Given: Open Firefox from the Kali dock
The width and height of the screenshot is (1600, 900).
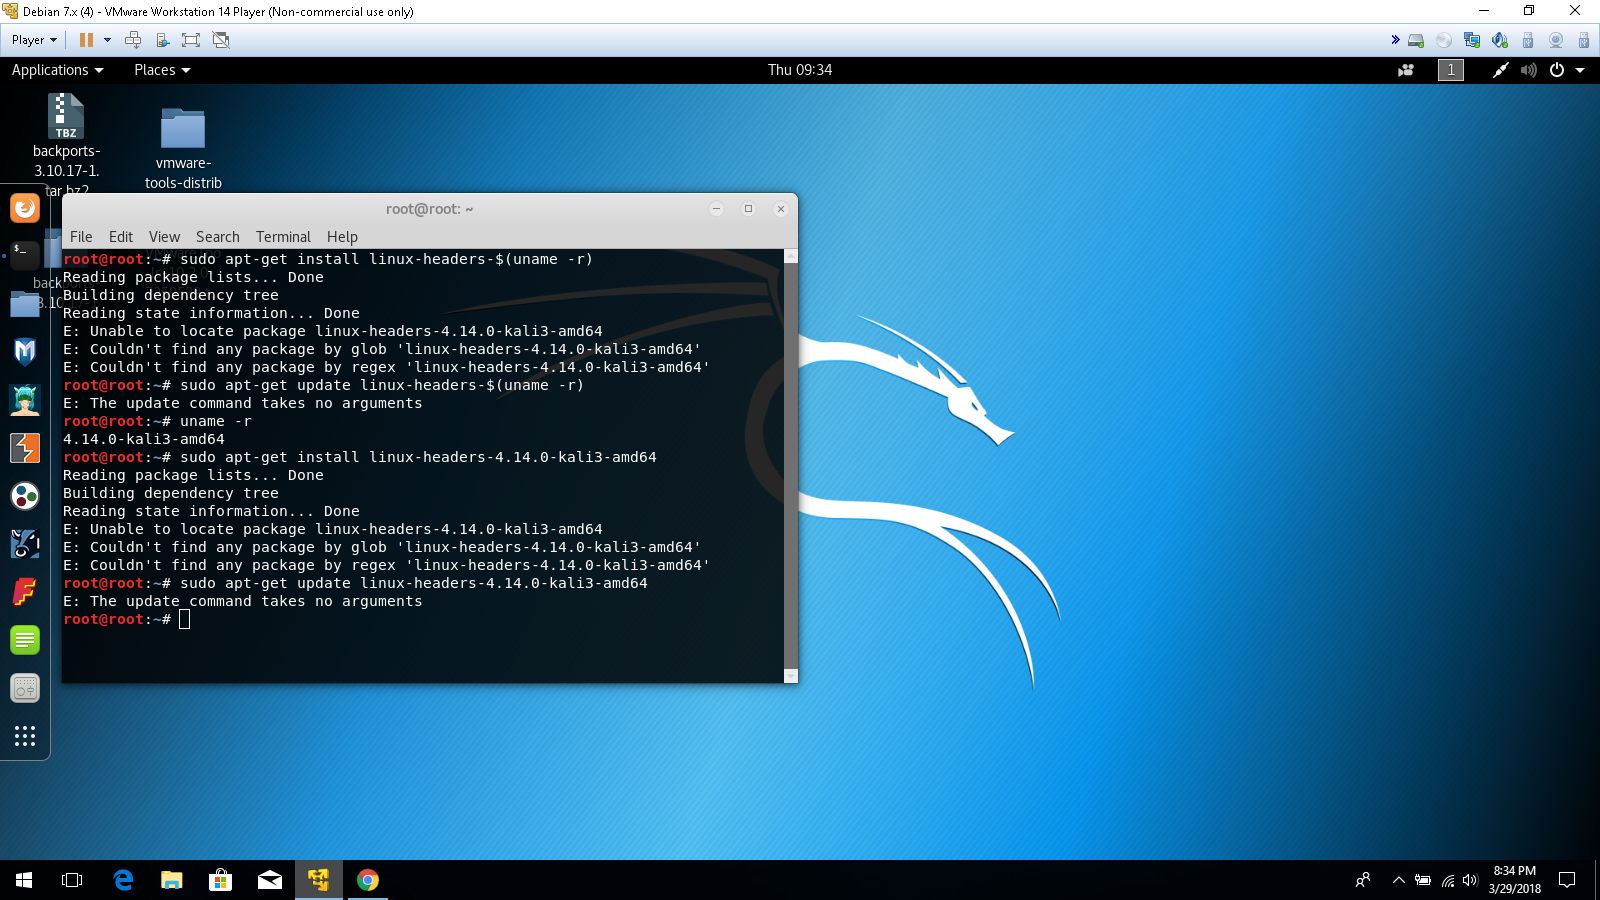Looking at the screenshot, I should 25,208.
